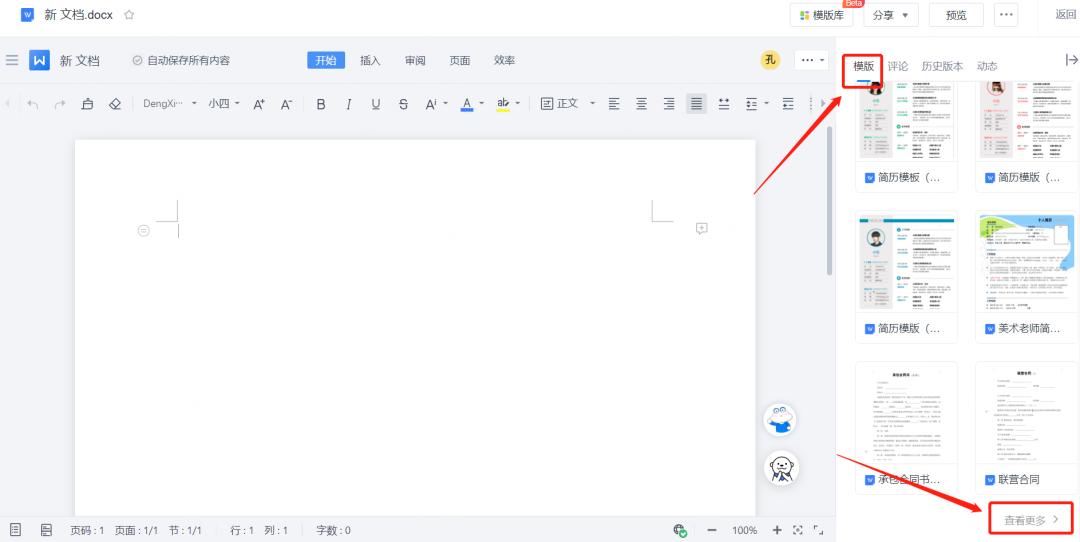This screenshot has width=1080, height=542.
Task: Open the 效率 tab
Action: [504, 60]
